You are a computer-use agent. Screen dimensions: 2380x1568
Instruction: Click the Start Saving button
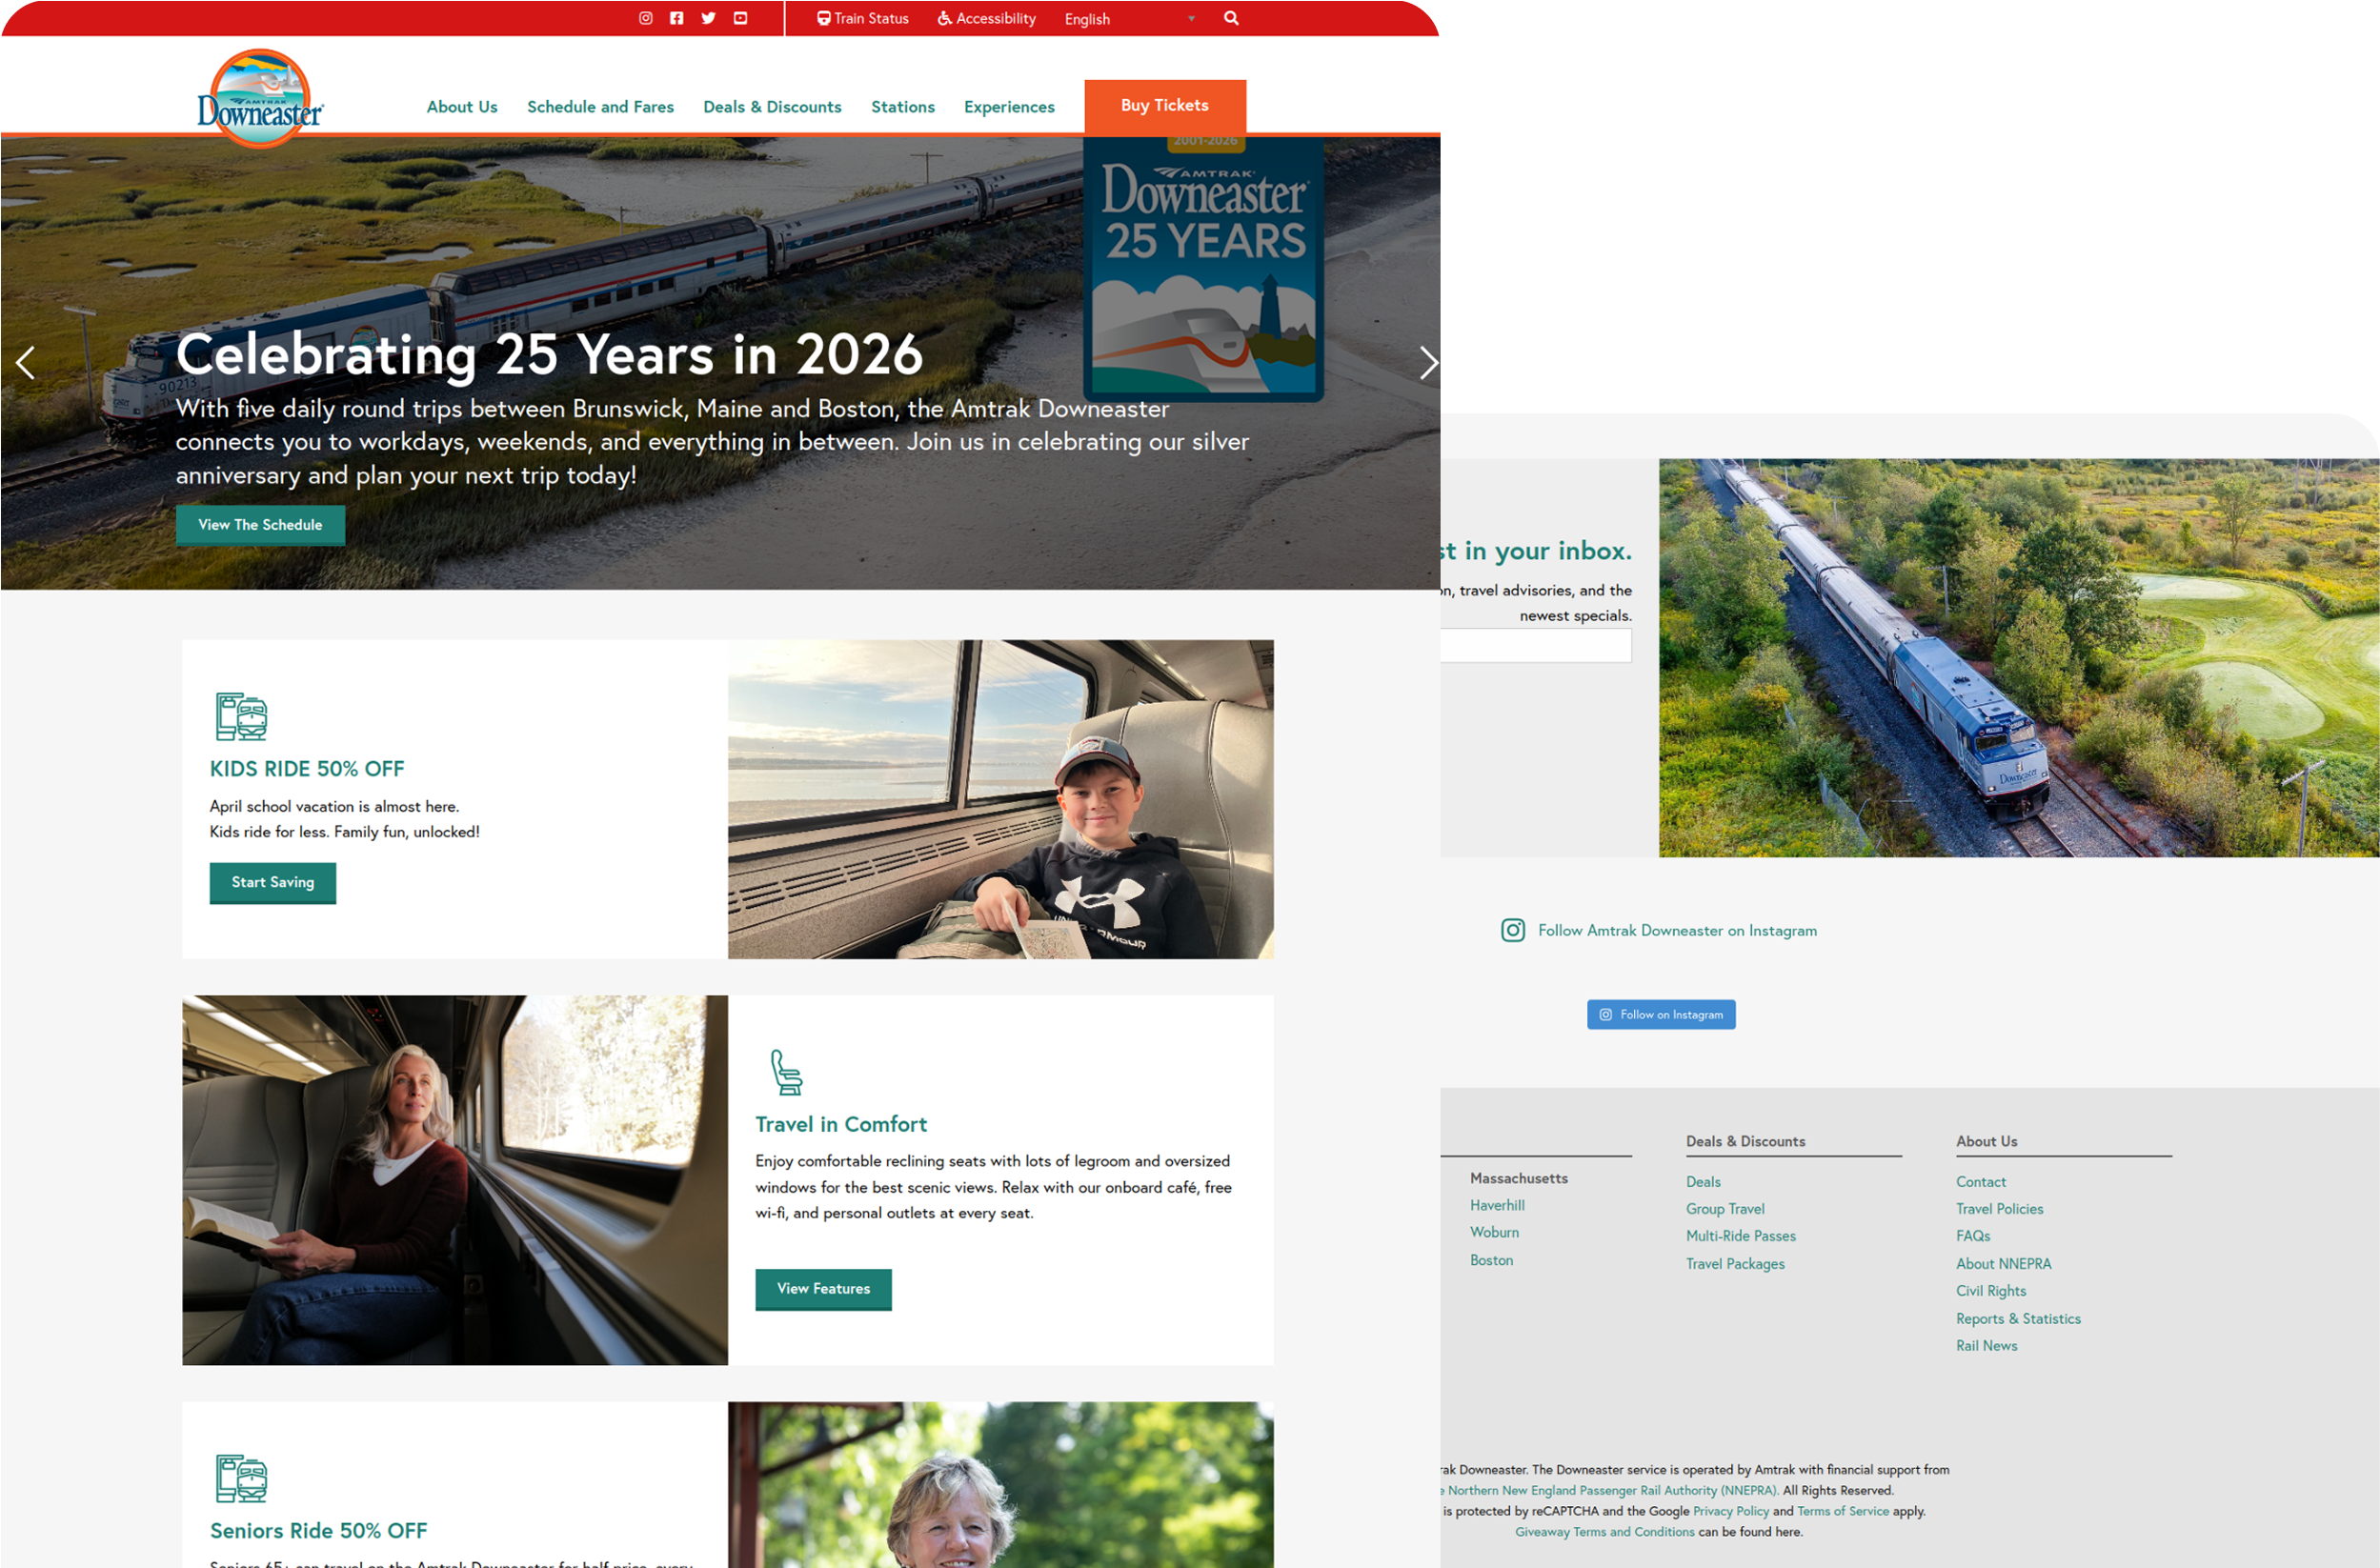click(273, 883)
